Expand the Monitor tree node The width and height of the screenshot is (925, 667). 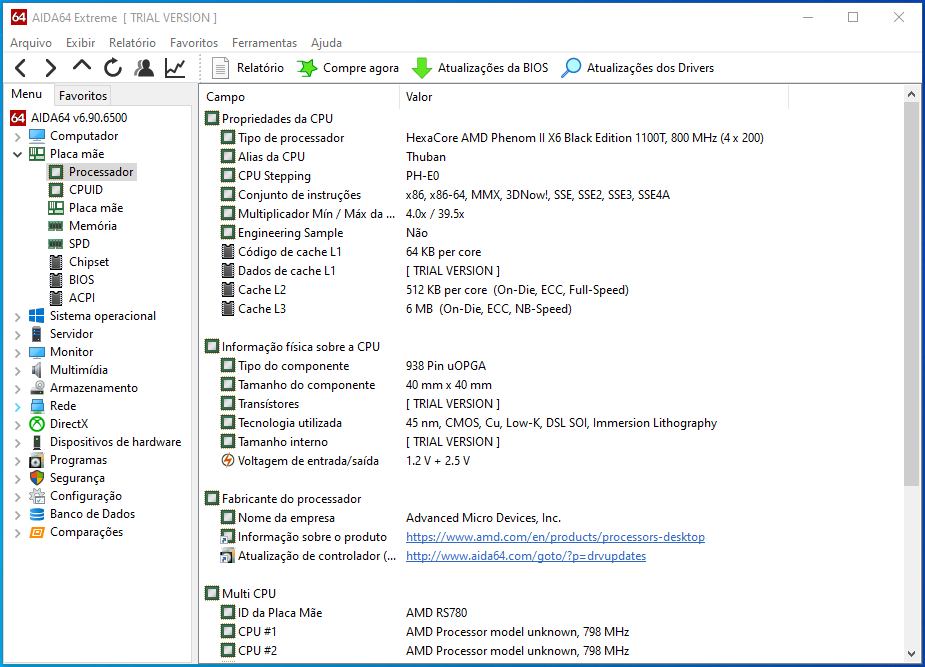click(18, 353)
